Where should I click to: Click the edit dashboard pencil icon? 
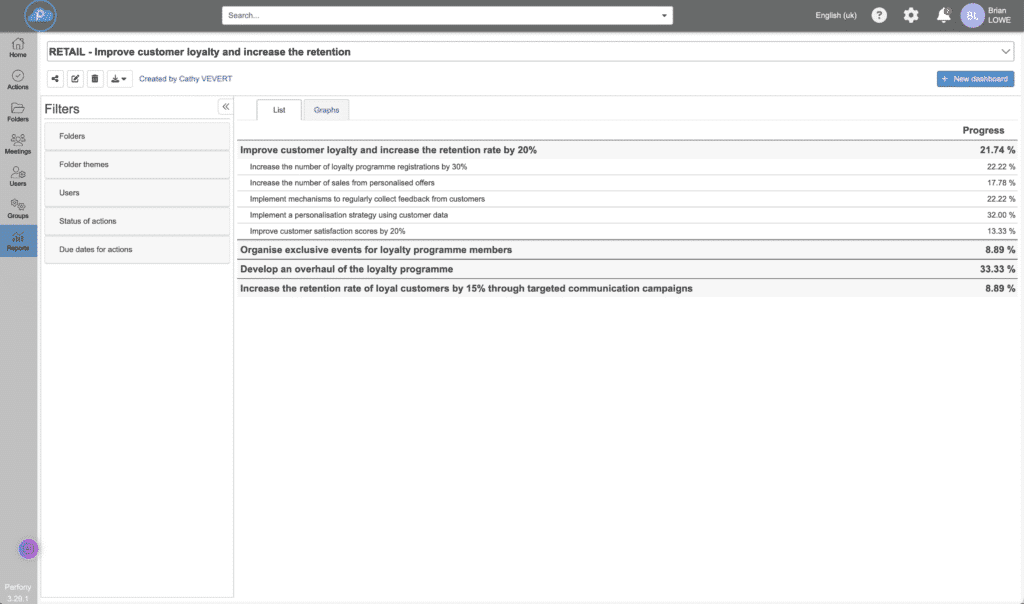(x=75, y=79)
